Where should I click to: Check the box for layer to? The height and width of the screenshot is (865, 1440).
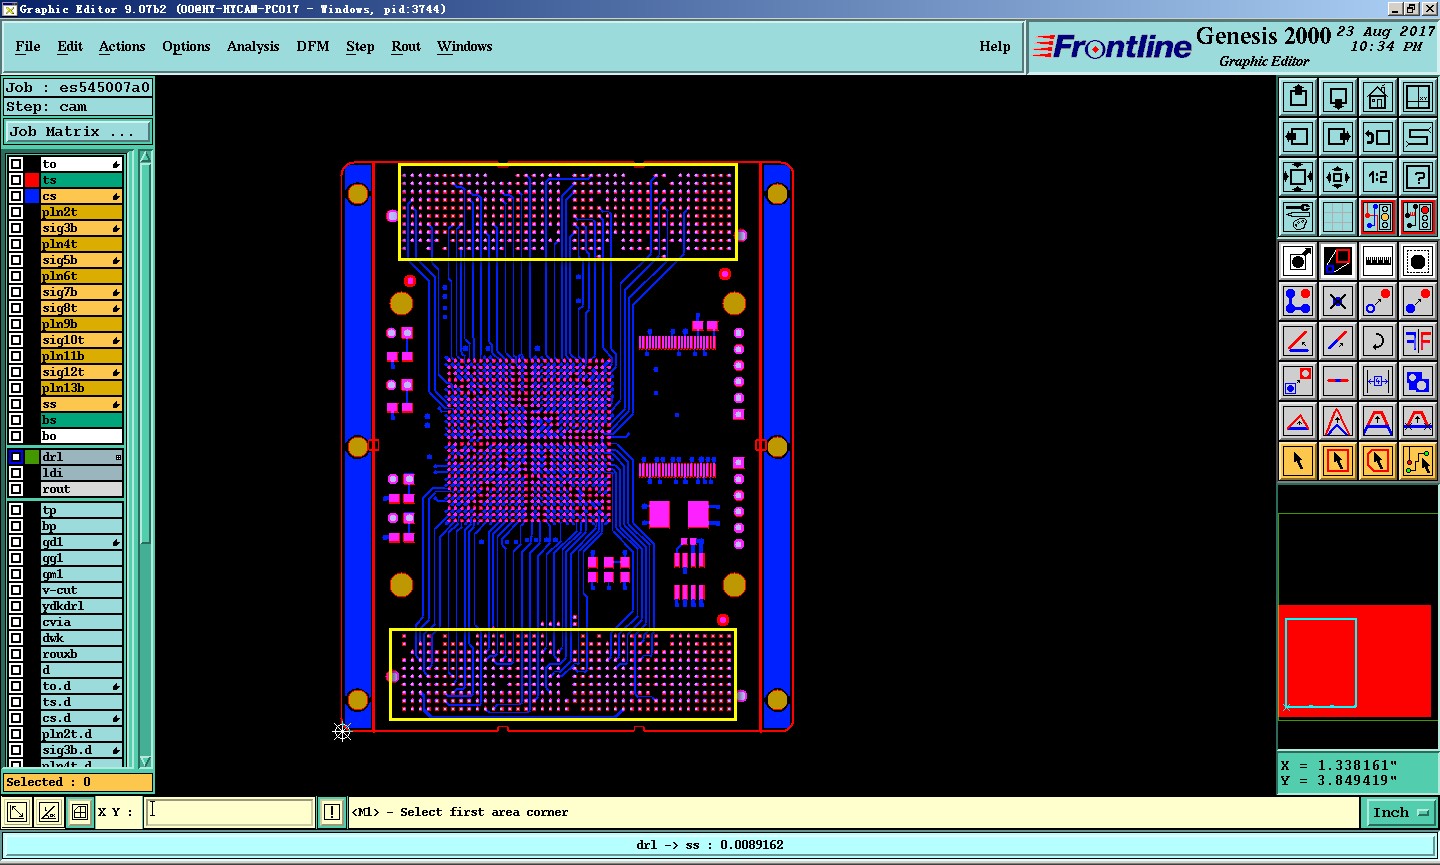16,164
